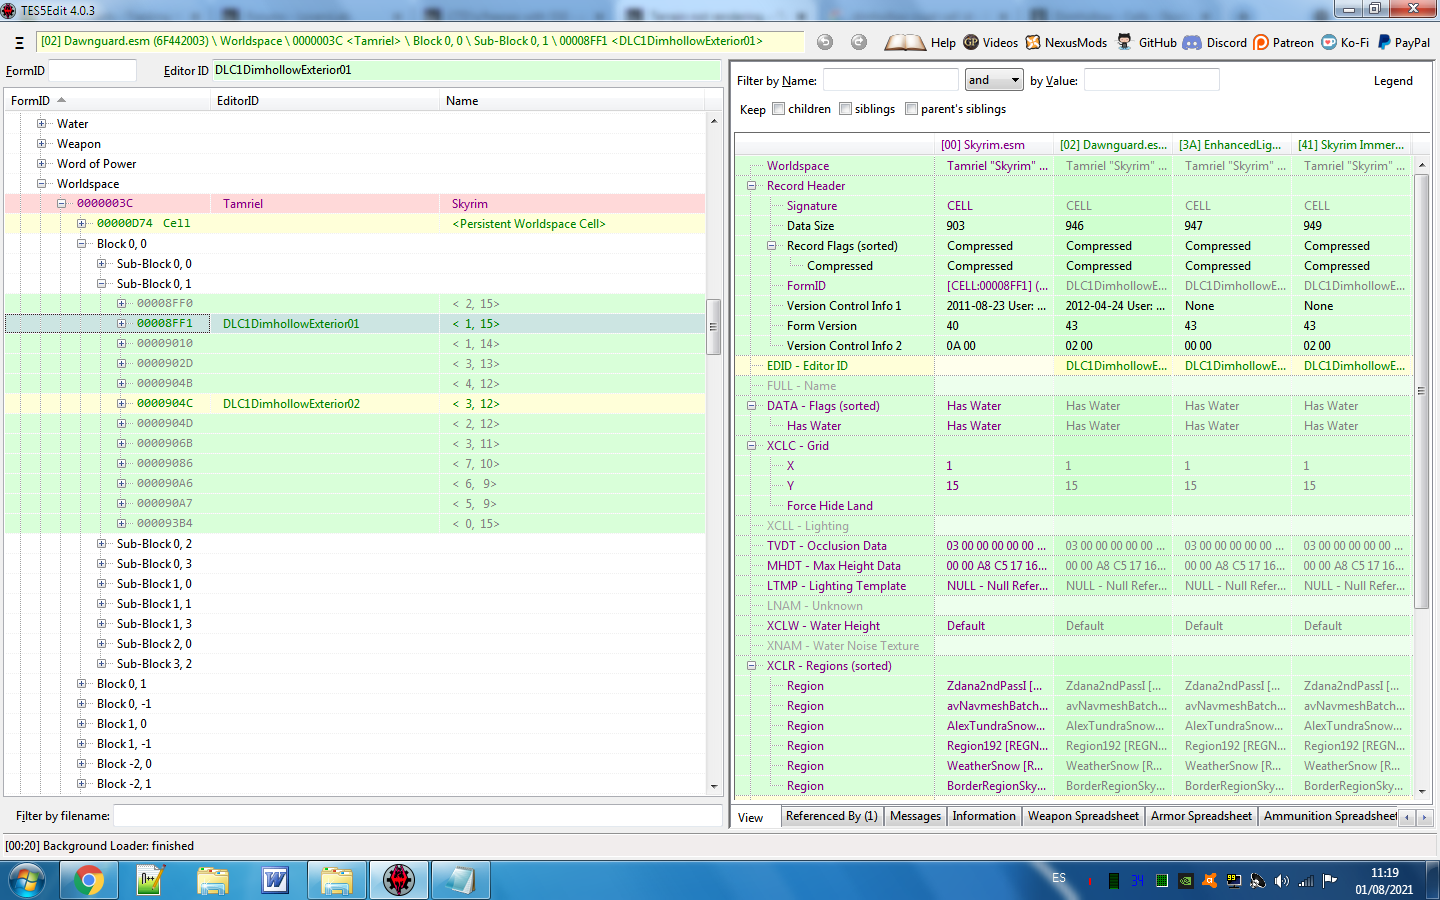Expand the Weapon tree node
This screenshot has height=900, width=1440.
coord(42,144)
